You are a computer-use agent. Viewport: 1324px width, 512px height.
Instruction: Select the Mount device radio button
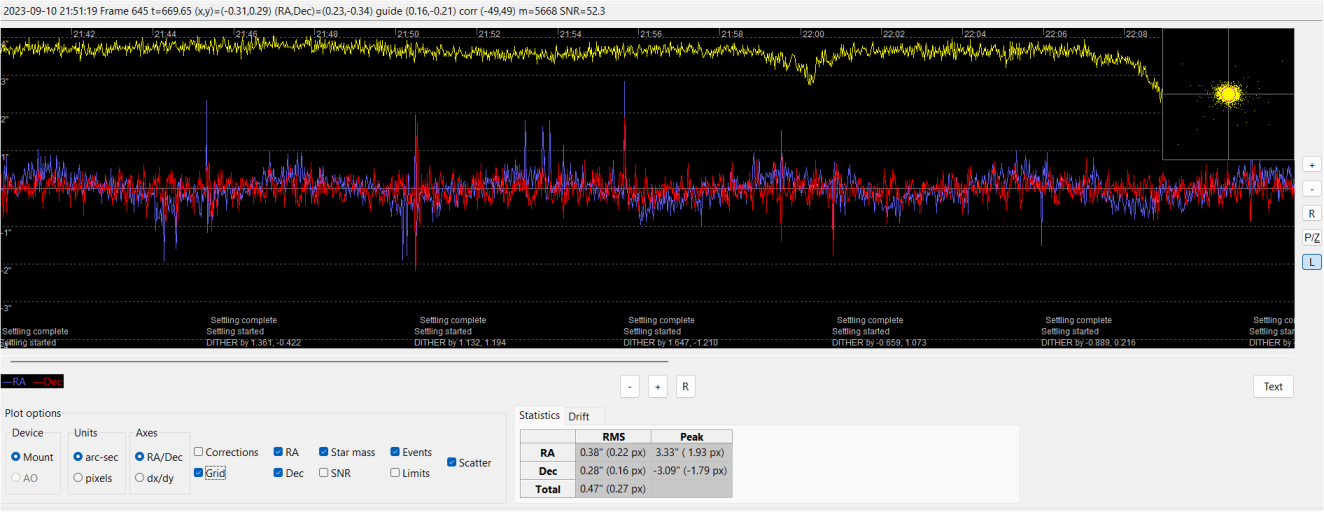[33, 456]
